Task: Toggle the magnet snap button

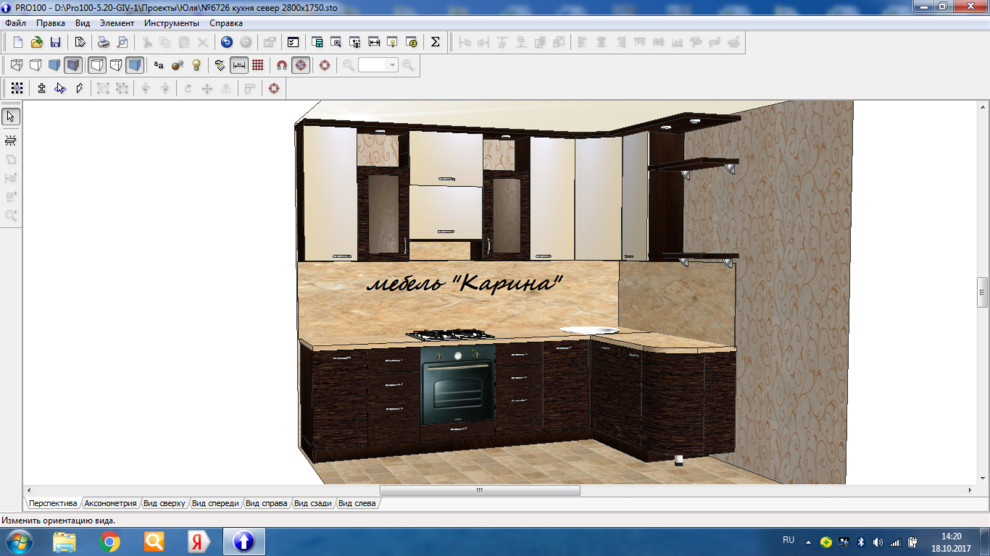Action: pos(282,65)
